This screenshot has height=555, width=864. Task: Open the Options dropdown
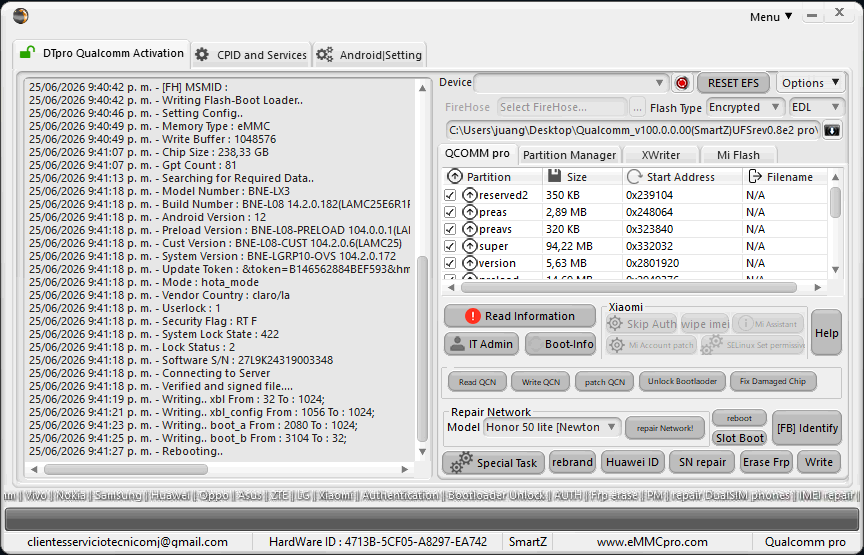point(809,83)
